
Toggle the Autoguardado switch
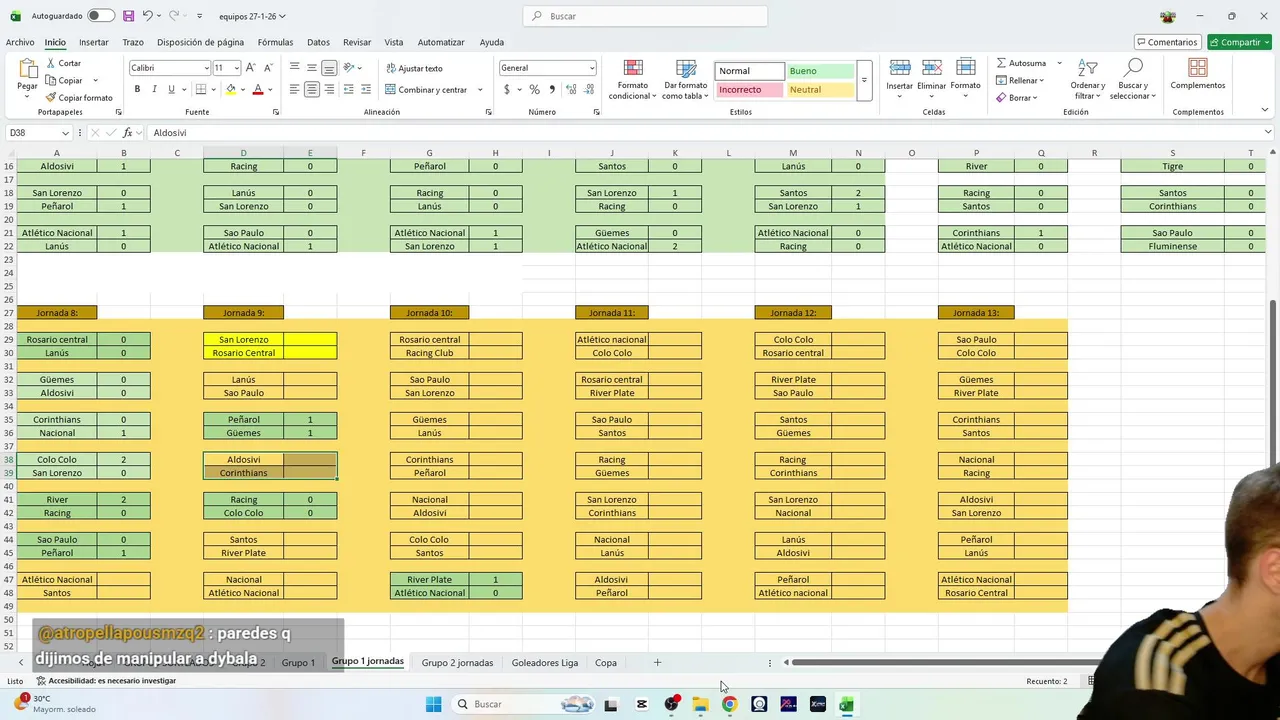[101, 16]
